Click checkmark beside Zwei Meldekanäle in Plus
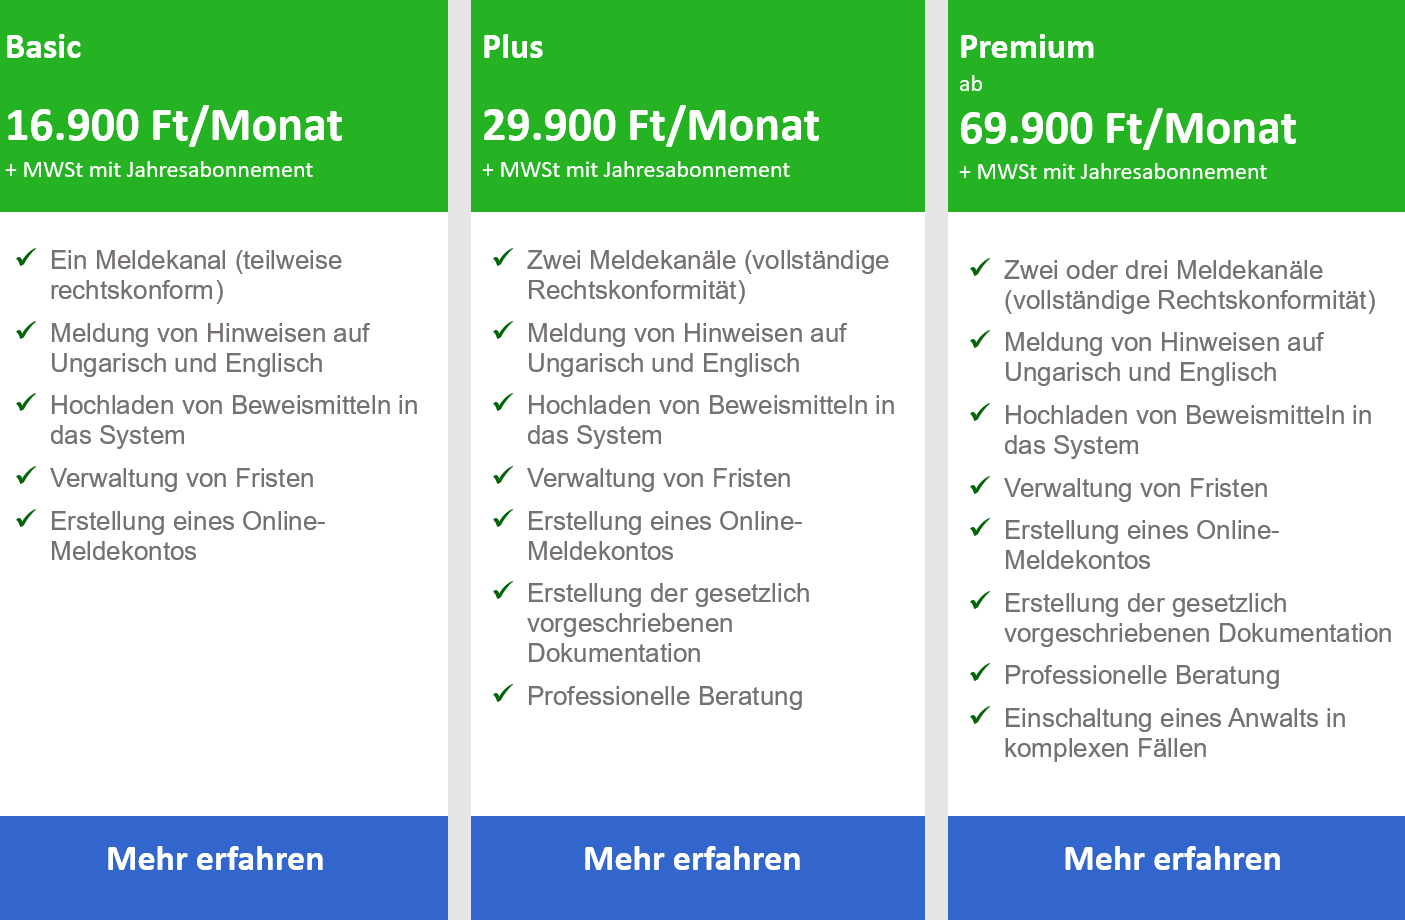 [x=503, y=258]
